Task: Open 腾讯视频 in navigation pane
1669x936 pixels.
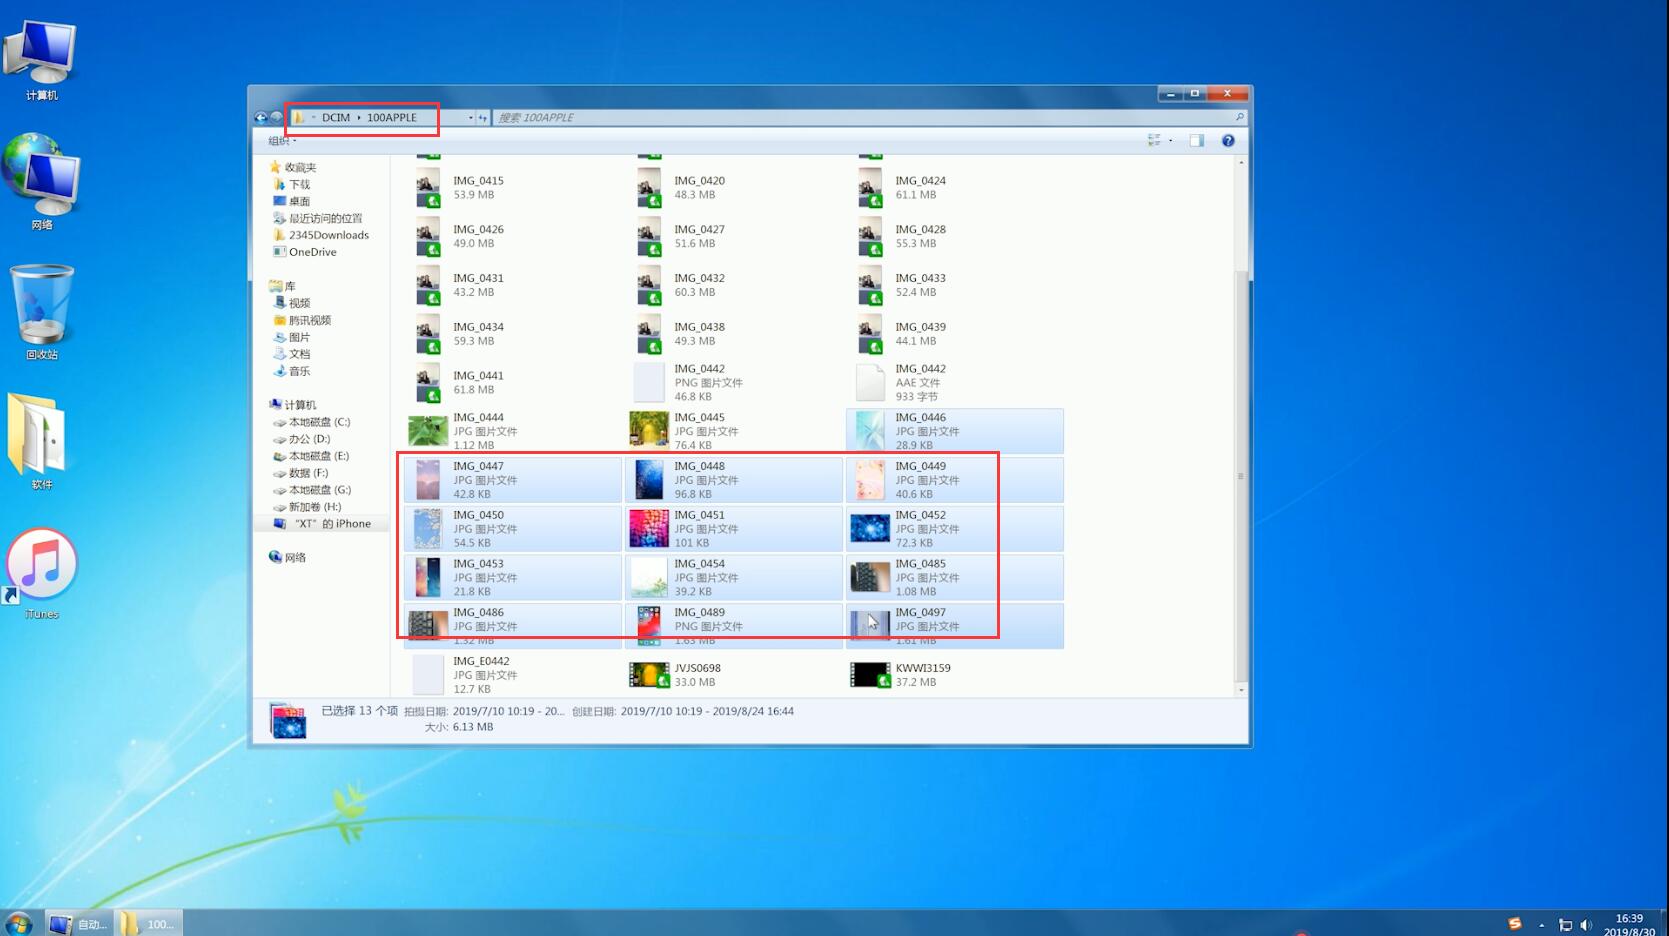Action: click(302, 320)
